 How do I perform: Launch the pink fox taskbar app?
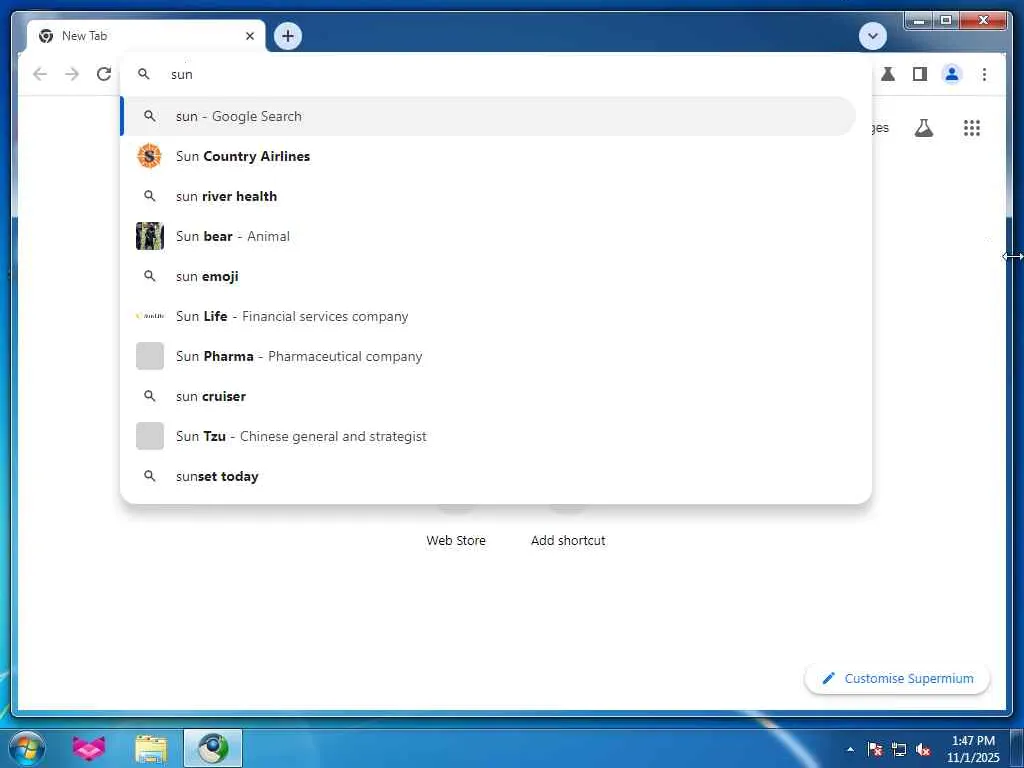tap(89, 748)
